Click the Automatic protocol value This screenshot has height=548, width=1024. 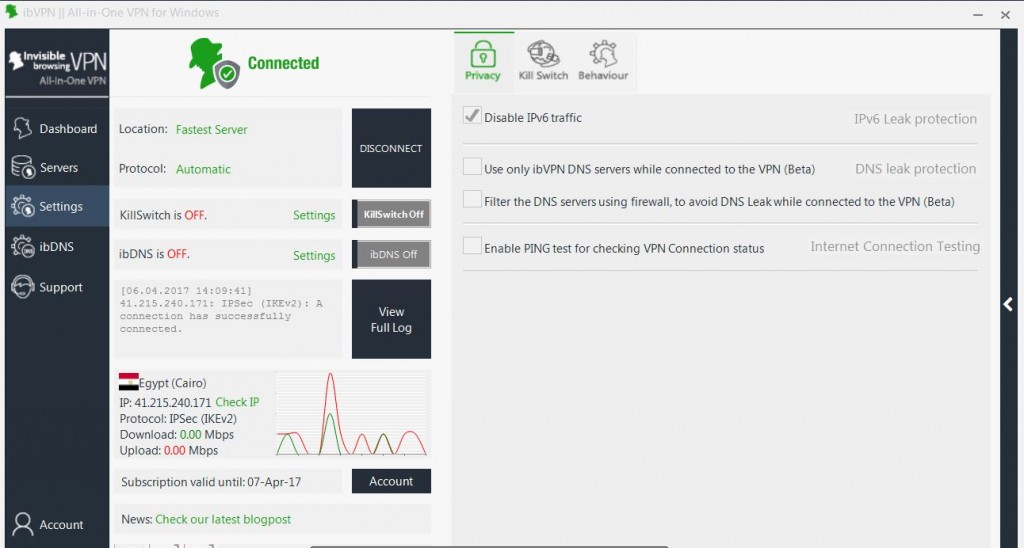pyautogui.click(x=203, y=169)
